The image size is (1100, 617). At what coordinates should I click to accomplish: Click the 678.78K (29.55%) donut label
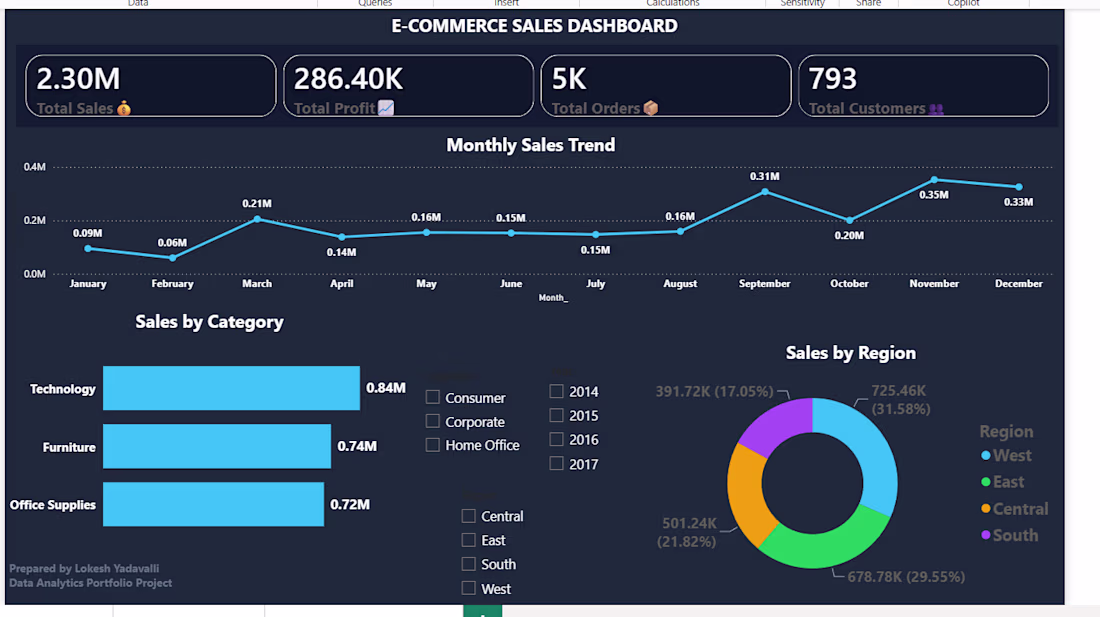(x=906, y=577)
